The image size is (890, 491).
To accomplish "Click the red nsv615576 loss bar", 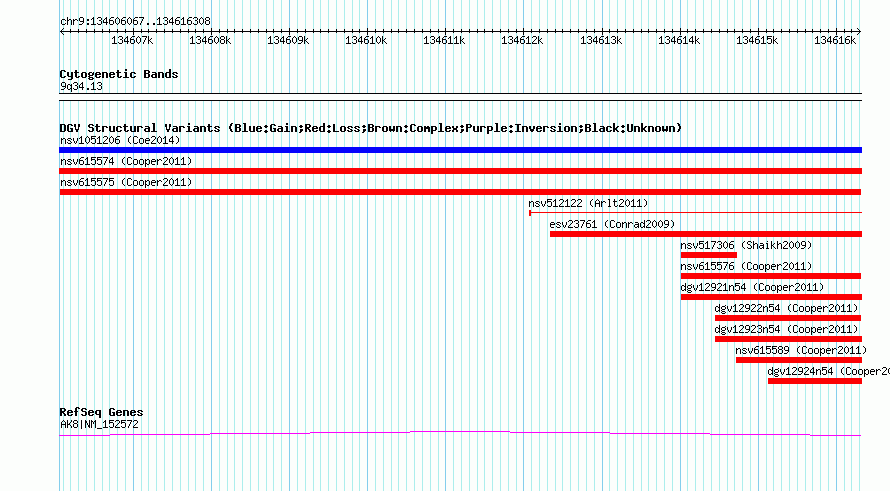I will click(771, 276).
